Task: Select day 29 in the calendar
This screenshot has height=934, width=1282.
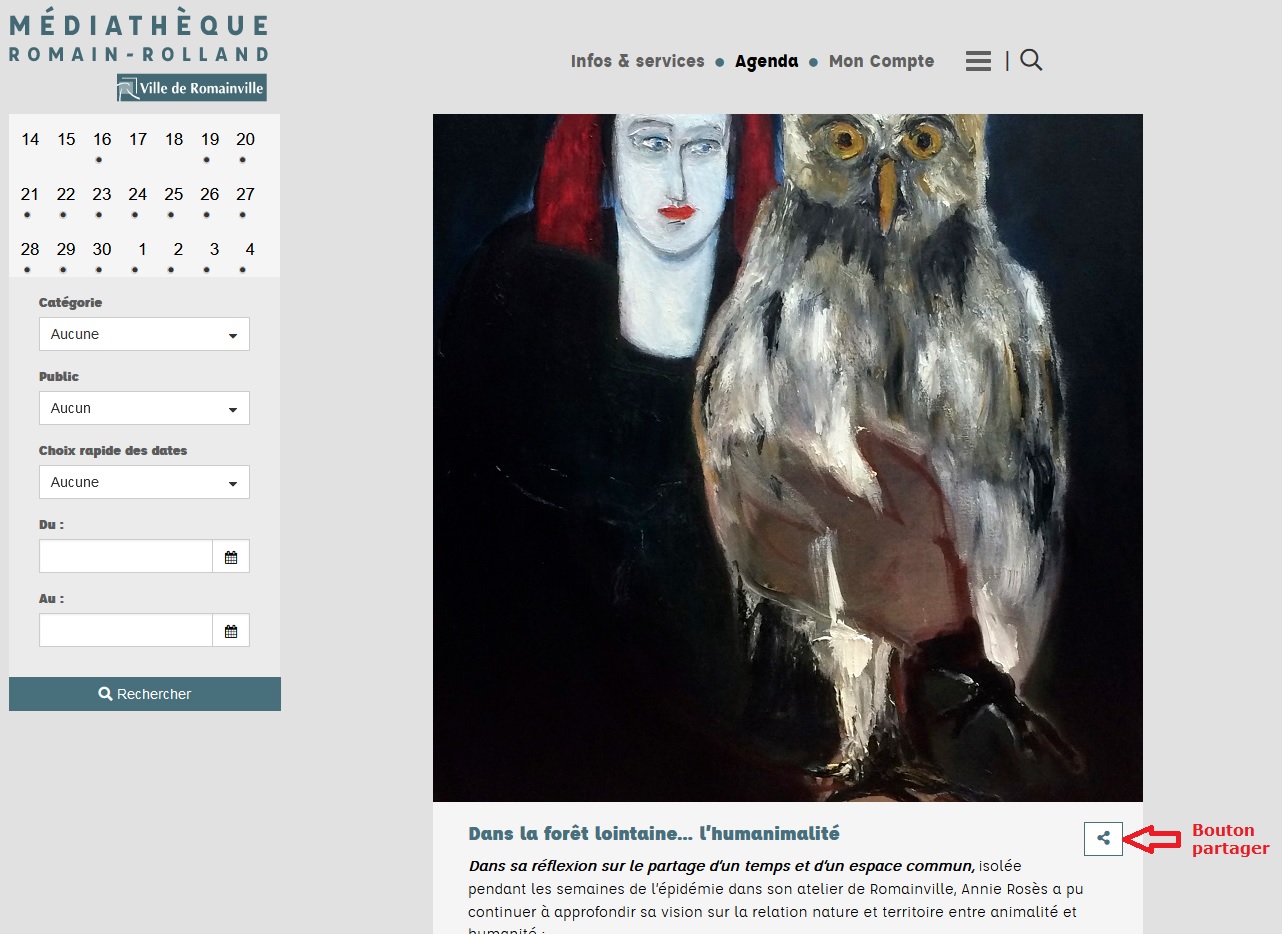Action: point(66,250)
